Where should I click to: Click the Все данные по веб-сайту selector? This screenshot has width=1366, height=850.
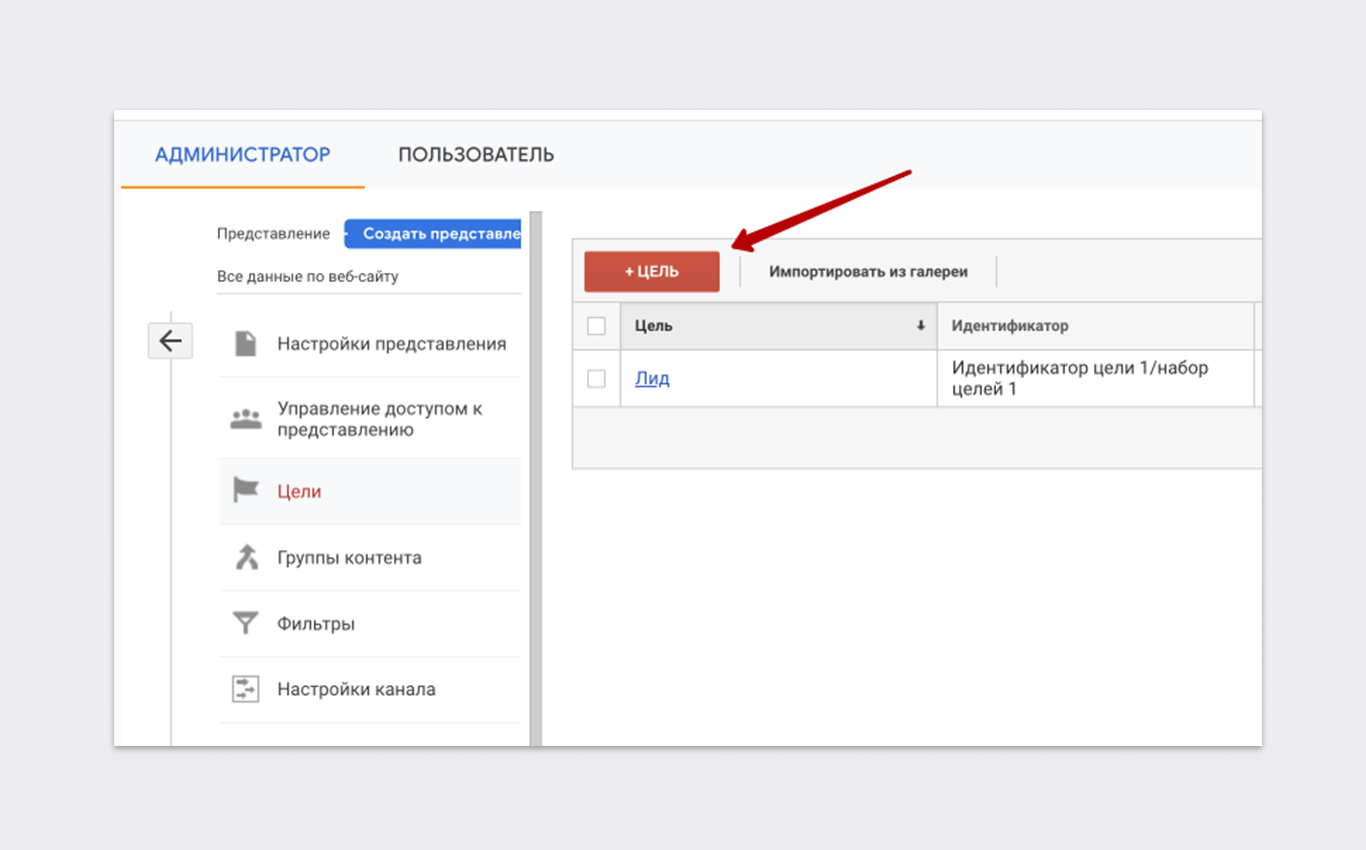click(369, 276)
